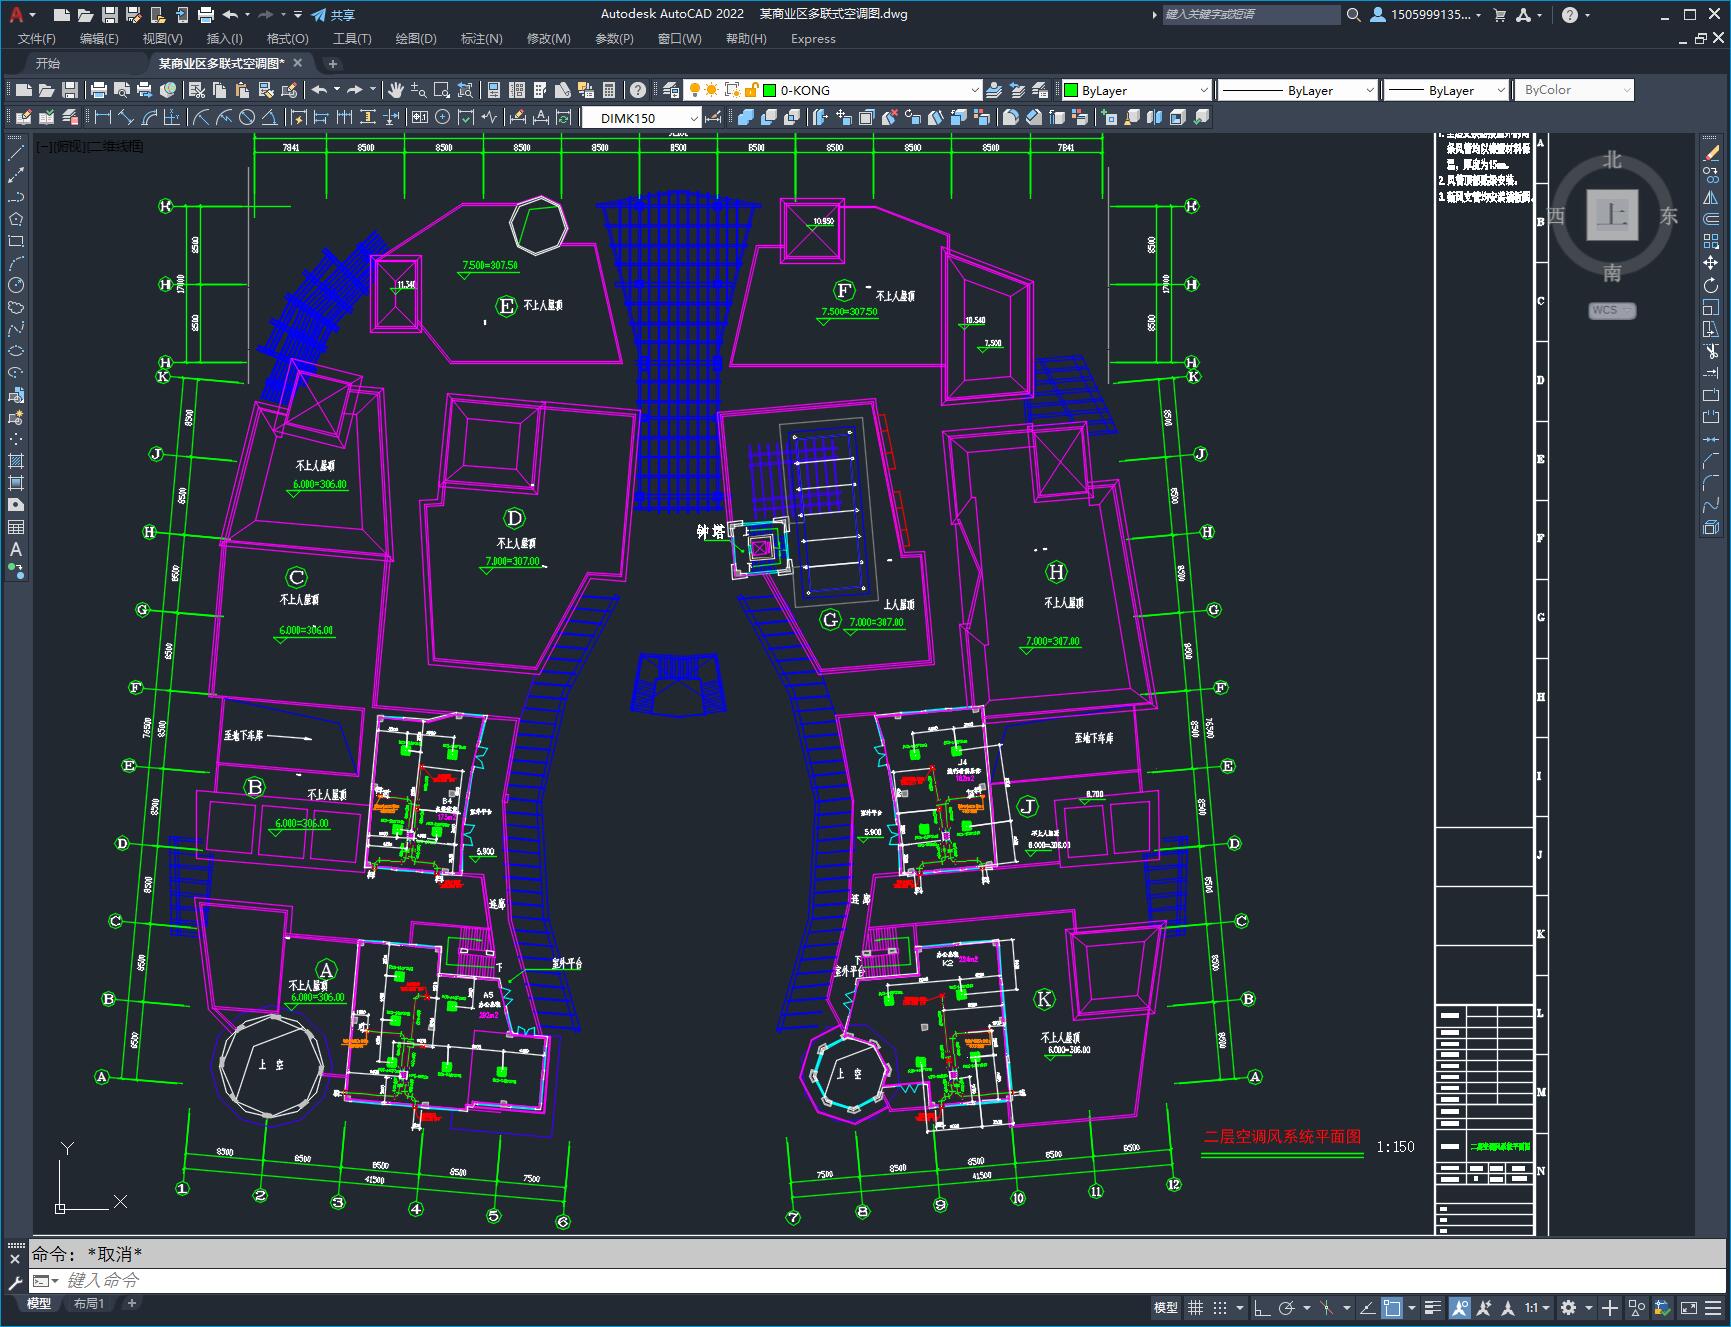Toggle lineweight display in status bar
Viewport: 1731px width, 1327px height.
tap(1433, 1307)
